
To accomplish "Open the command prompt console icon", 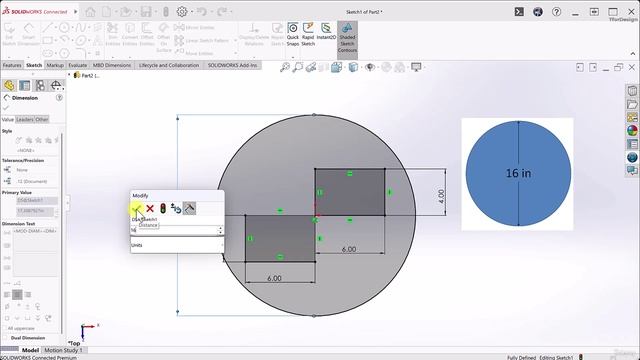I will [x=519, y=12].
